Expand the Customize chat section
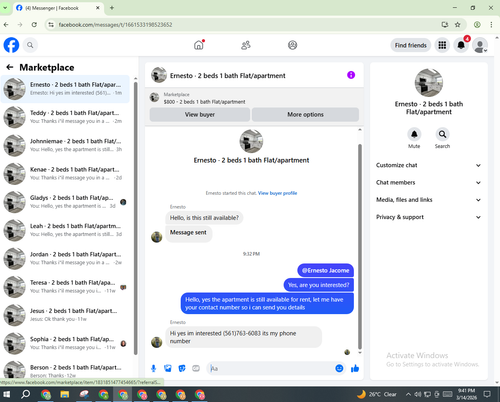 [428, 165]
